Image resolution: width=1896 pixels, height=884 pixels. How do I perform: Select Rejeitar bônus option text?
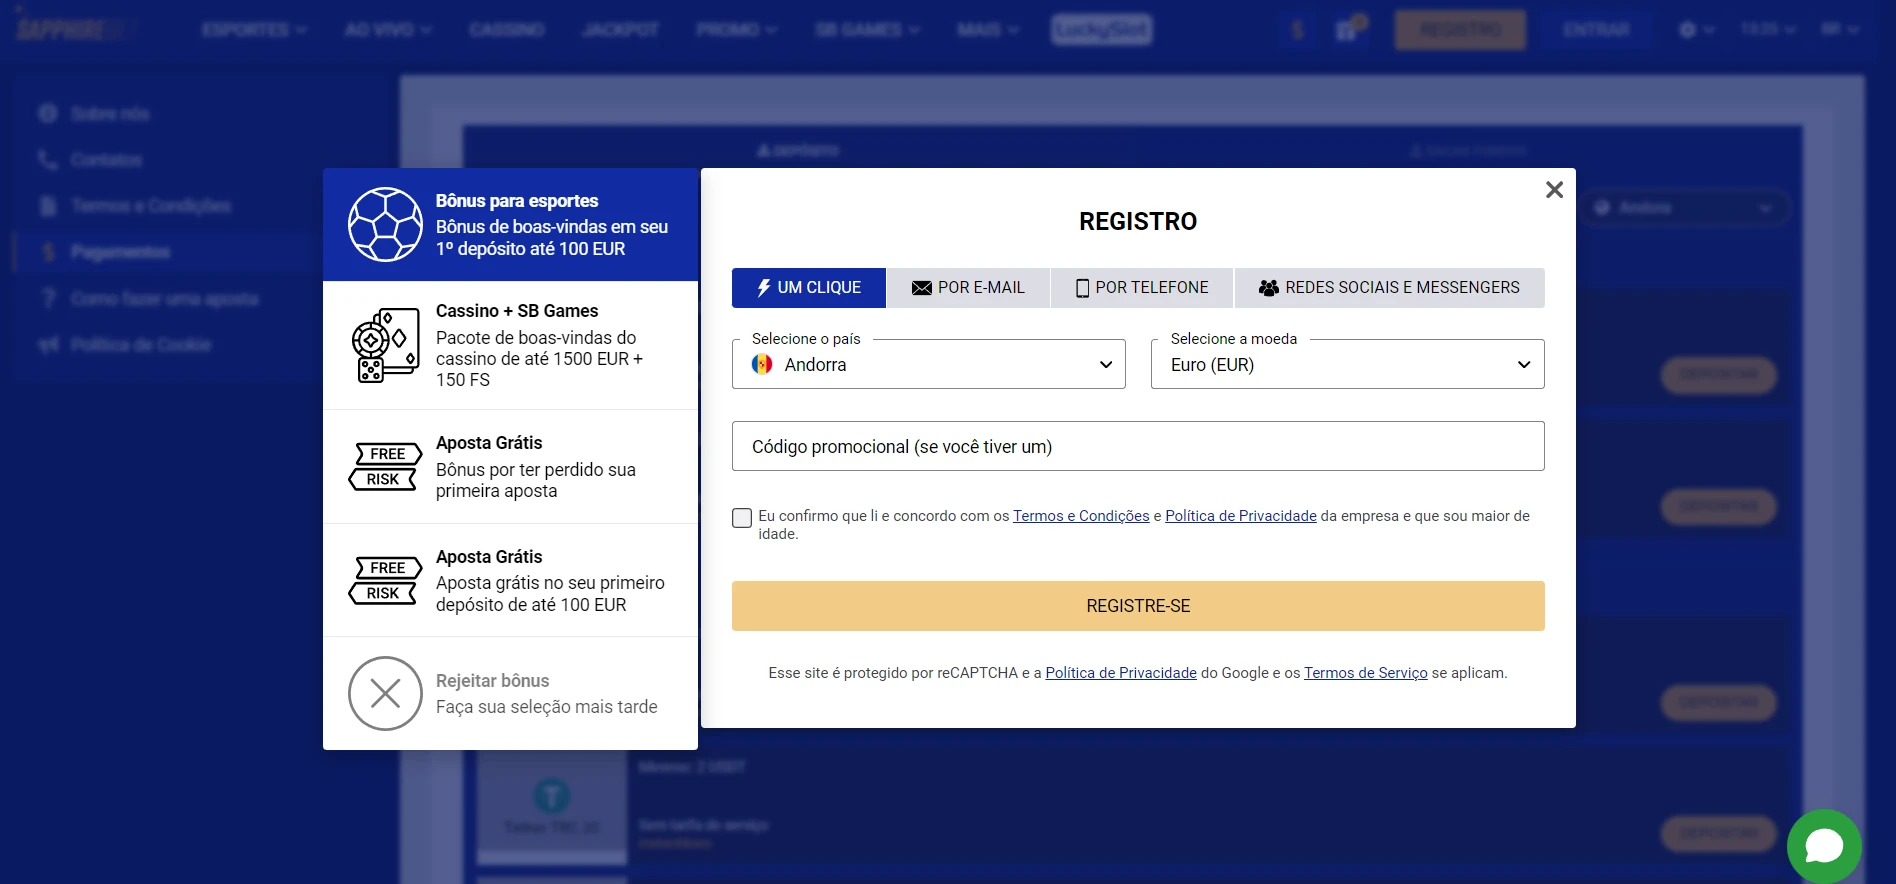click(x=547, y=693)
